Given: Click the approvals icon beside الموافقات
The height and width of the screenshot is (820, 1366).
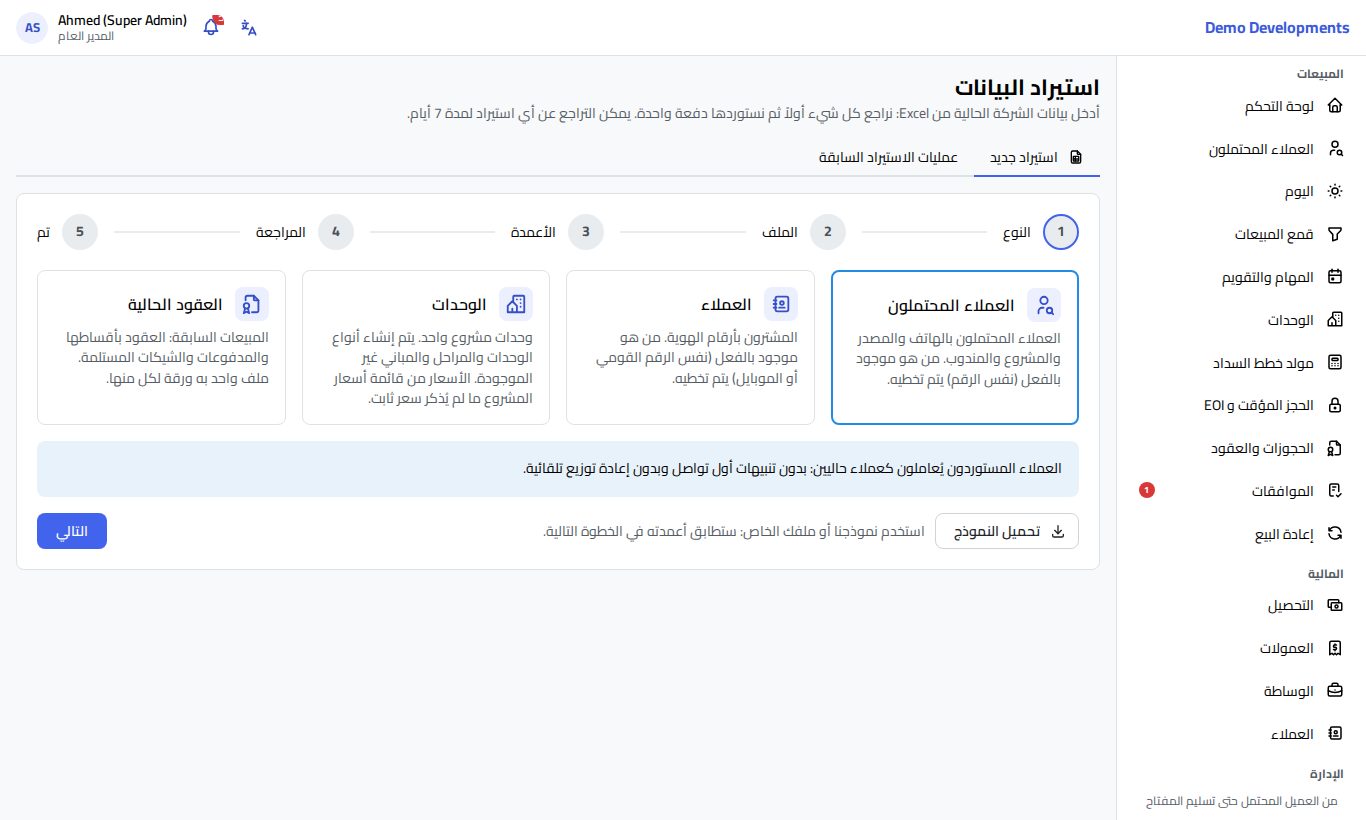Looking at the screenshot, I should point(1334,491).
